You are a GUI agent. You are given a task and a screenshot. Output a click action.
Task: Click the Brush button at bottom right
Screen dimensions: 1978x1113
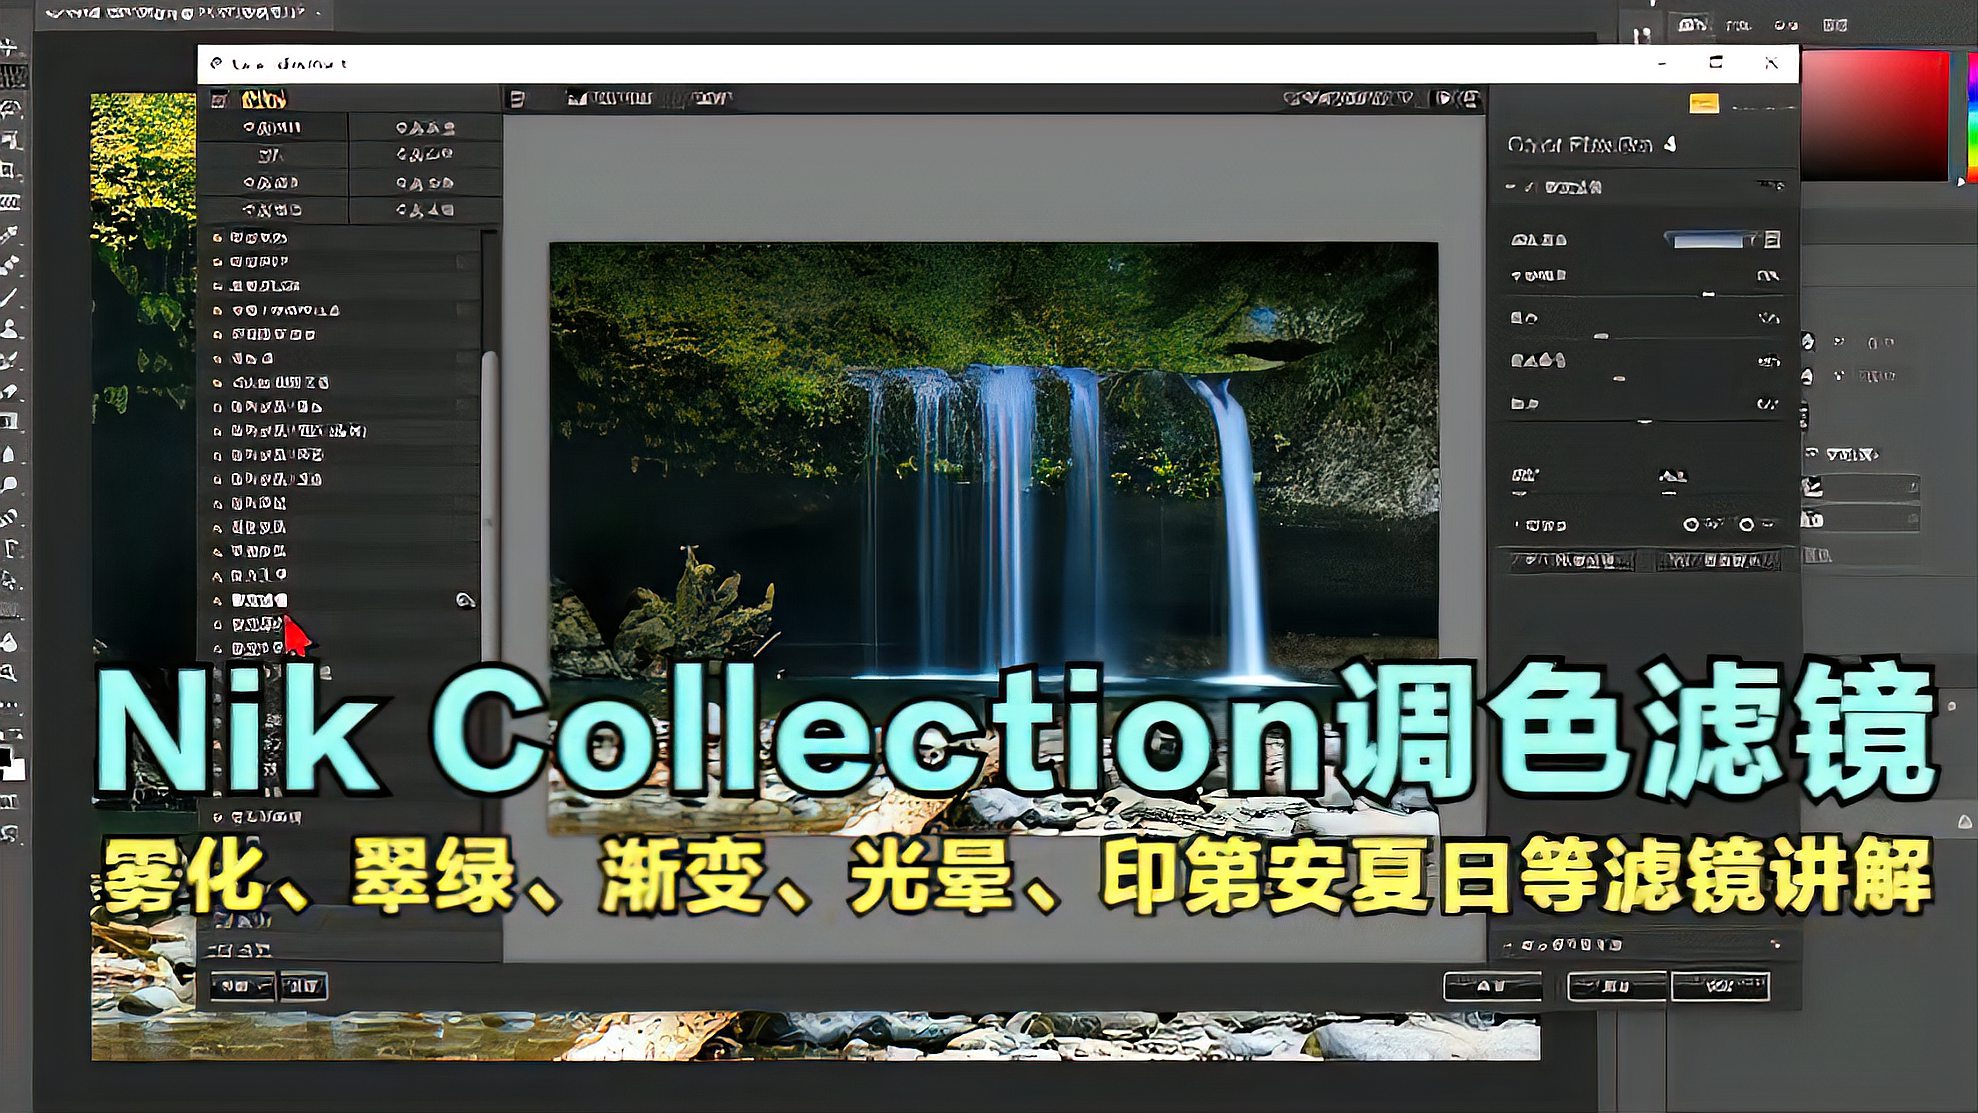click(x=1492, y=987)
